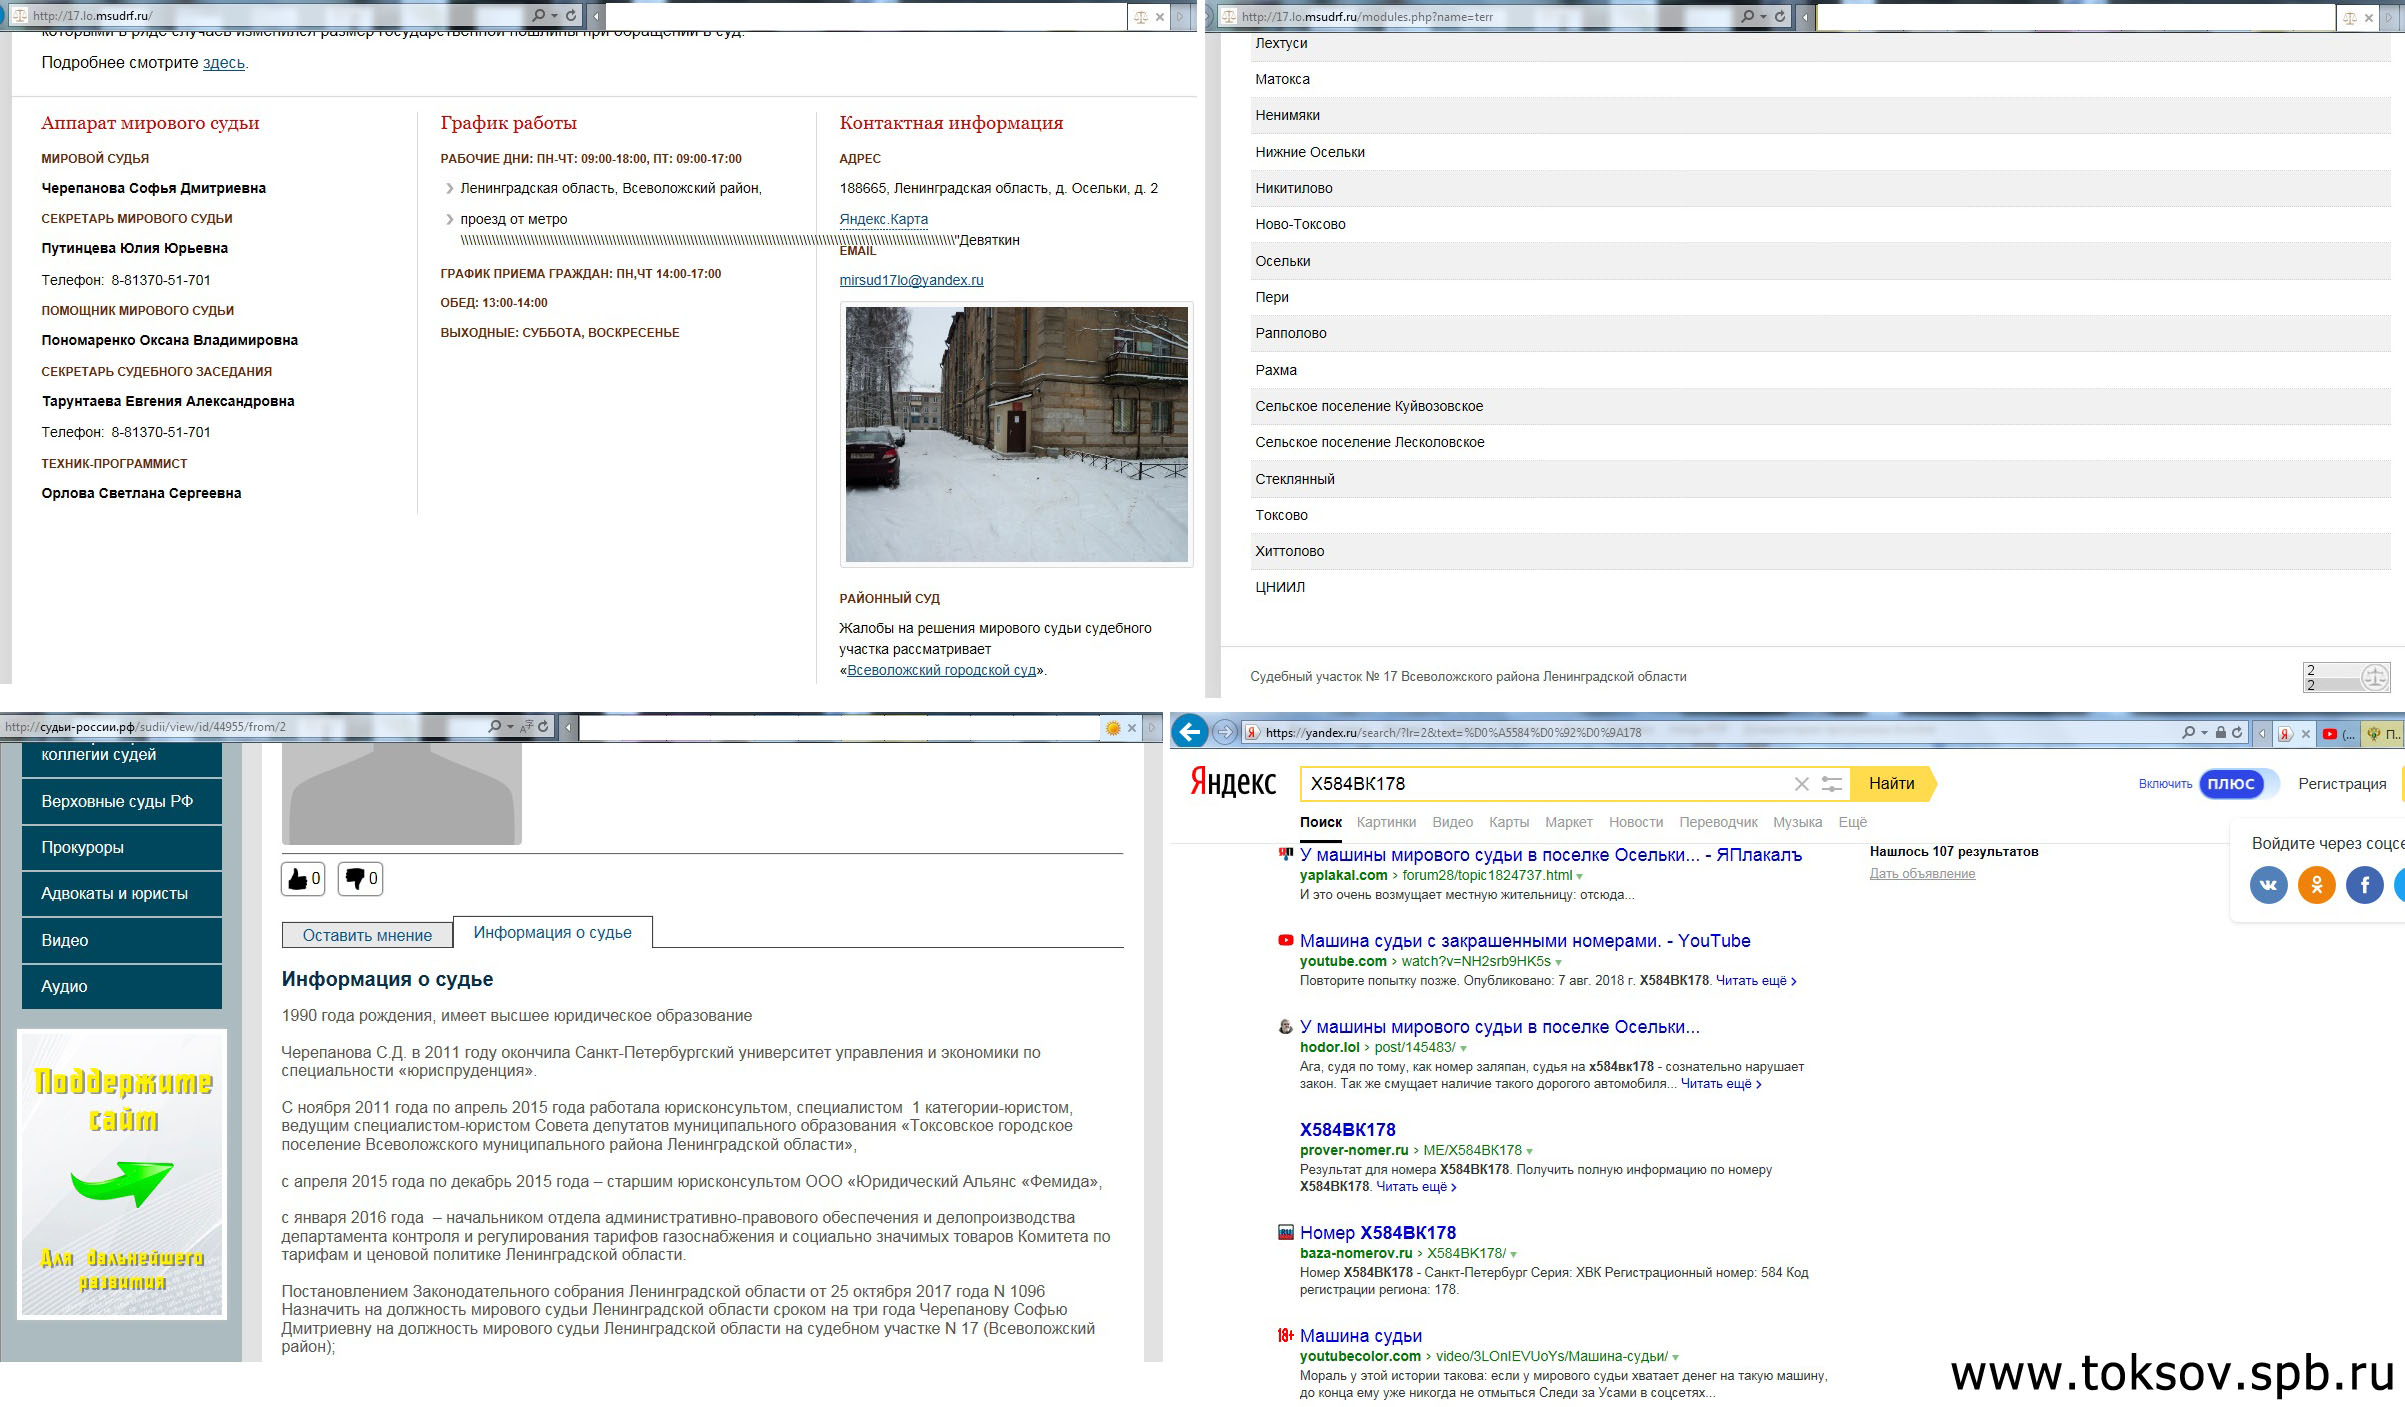Screen dimensions: 2405x1407
Task: Expand the options arrow next to yaplakal.com result URL
Action: pos(1580,876)
